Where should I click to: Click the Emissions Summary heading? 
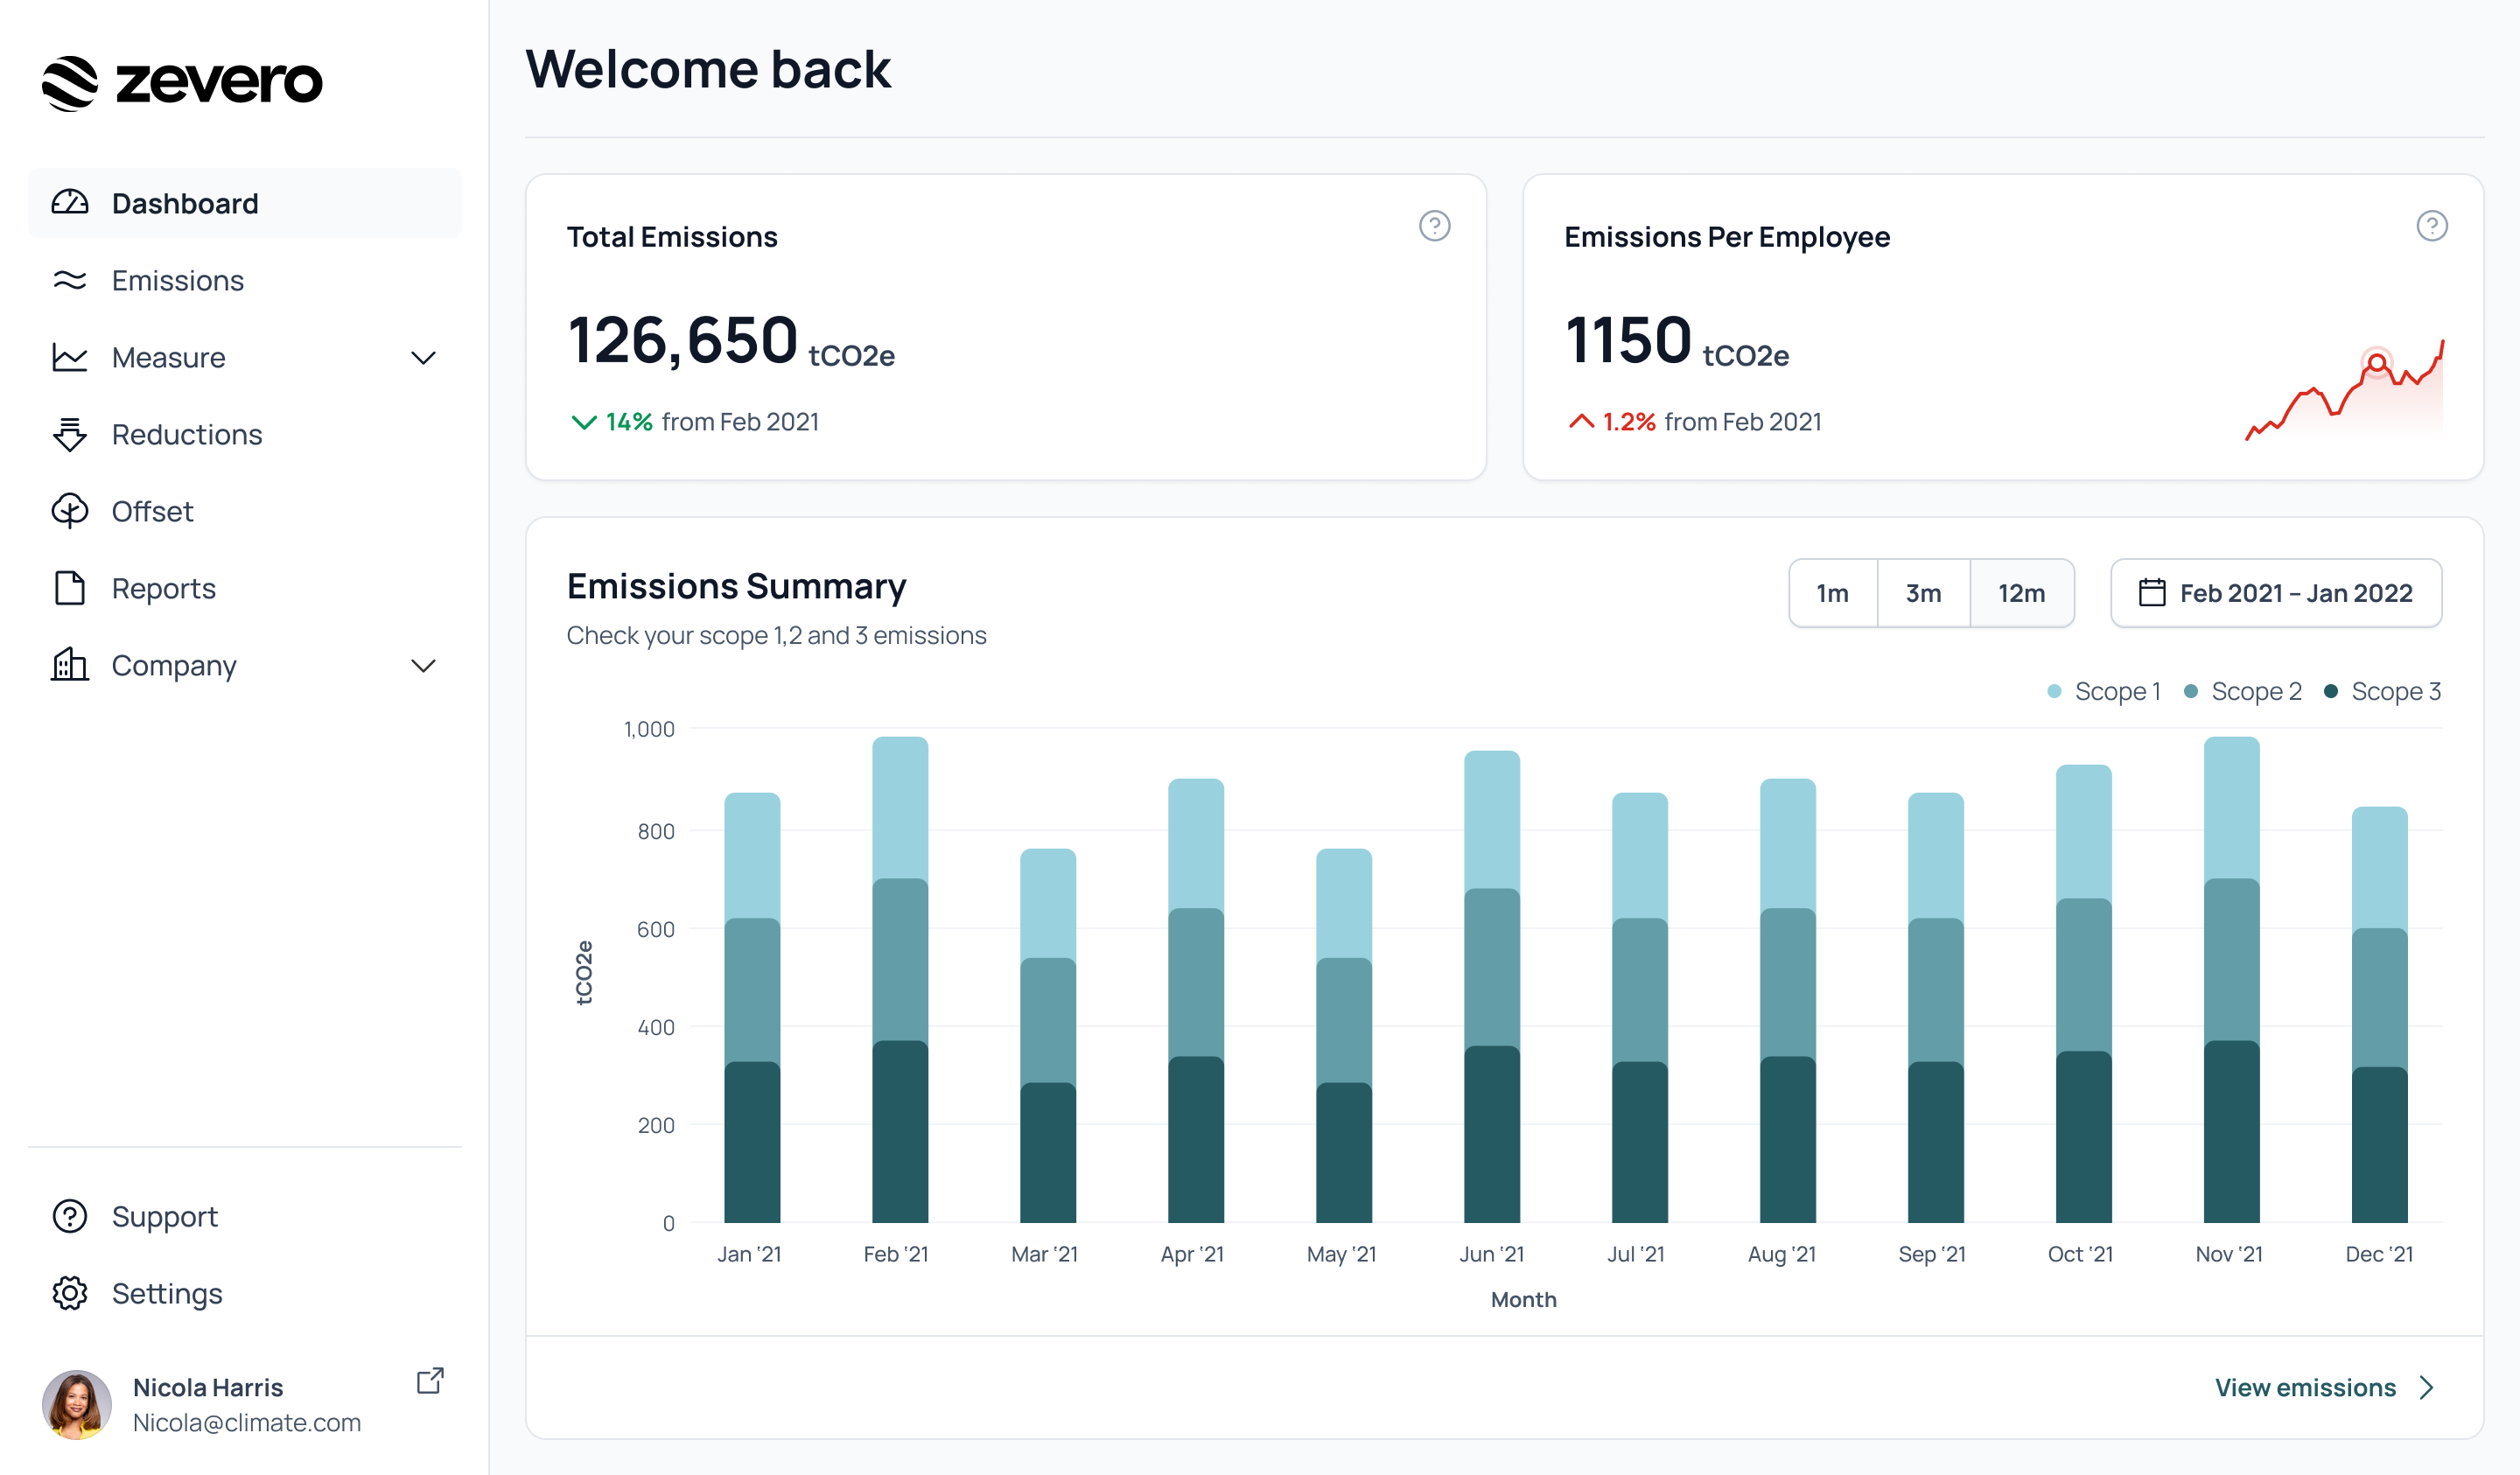[x=736, y=586]
